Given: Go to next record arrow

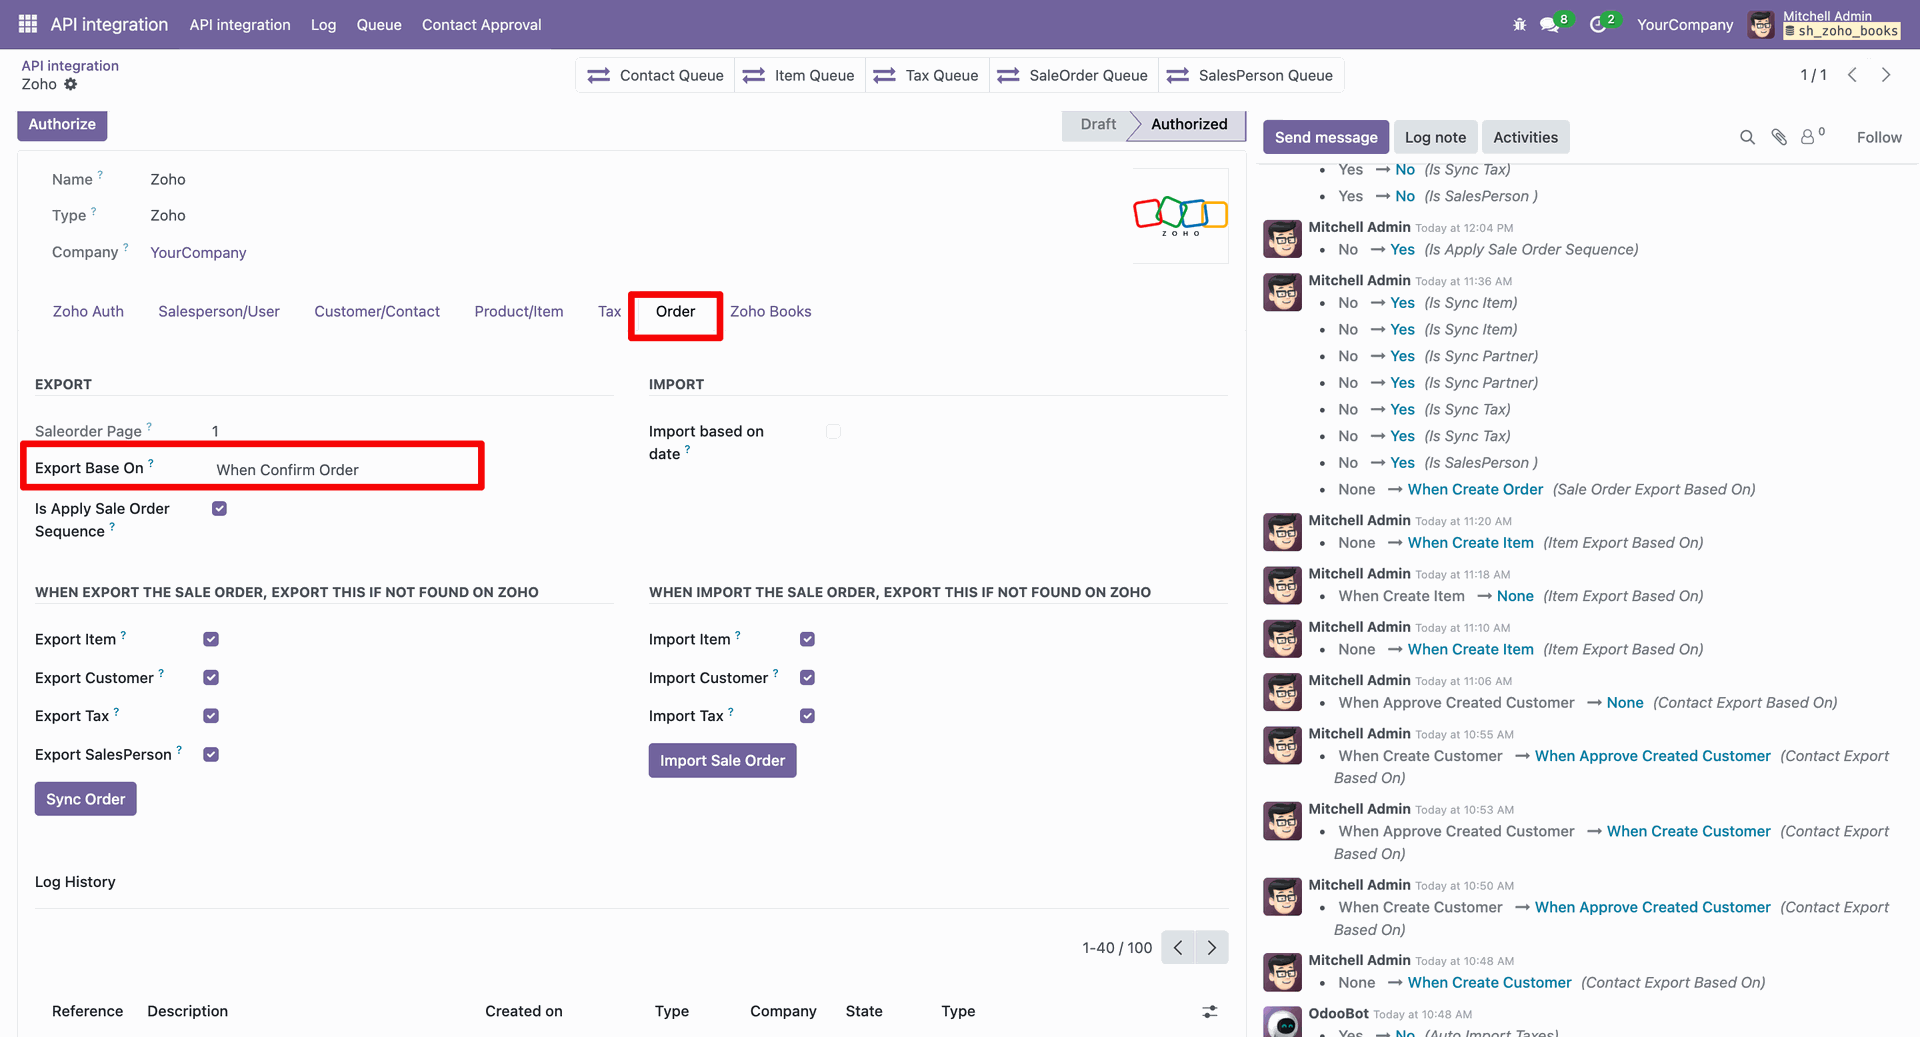Looking at the screenshot, I should 1886,75.
